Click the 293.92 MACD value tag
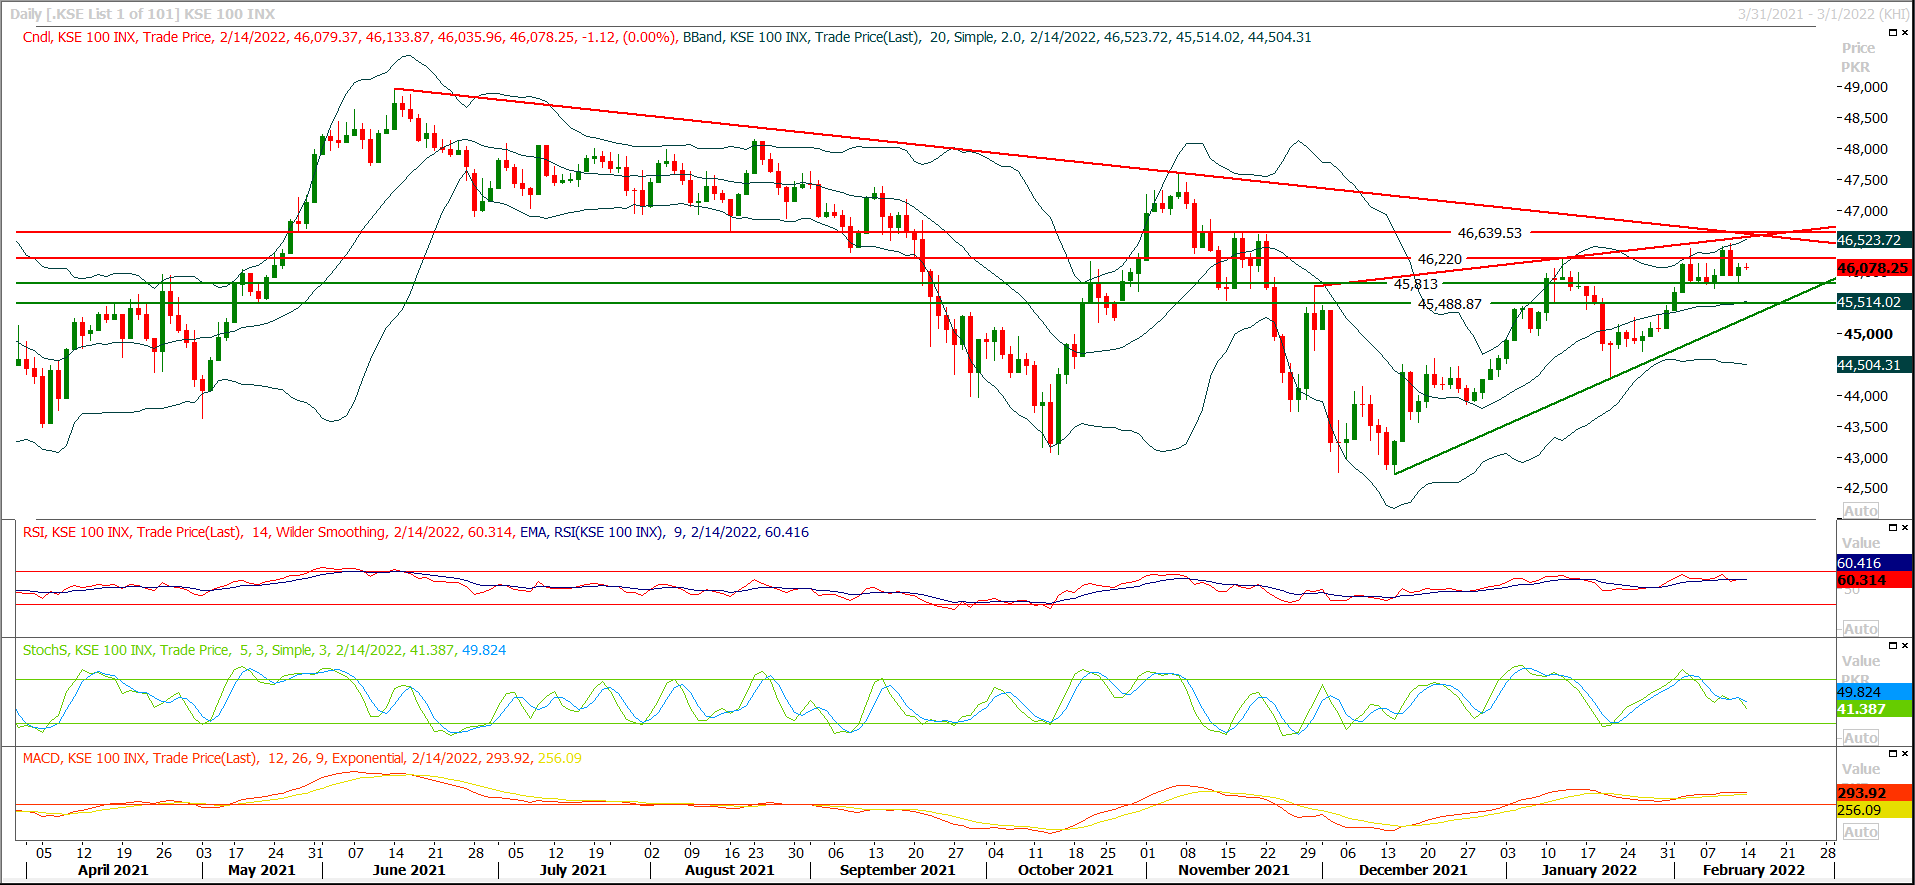Screen dimensions: 1915x885 pos(1874,793)
